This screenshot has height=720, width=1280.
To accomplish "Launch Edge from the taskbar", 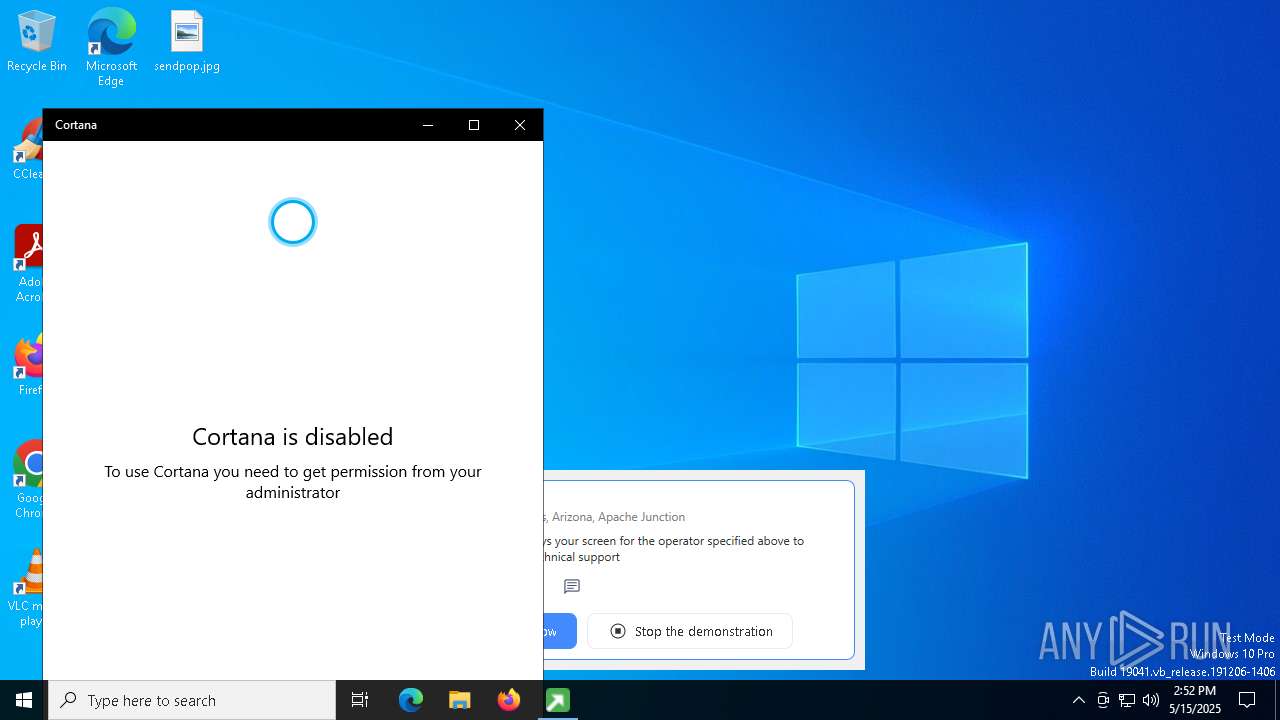I will [411, 700].
